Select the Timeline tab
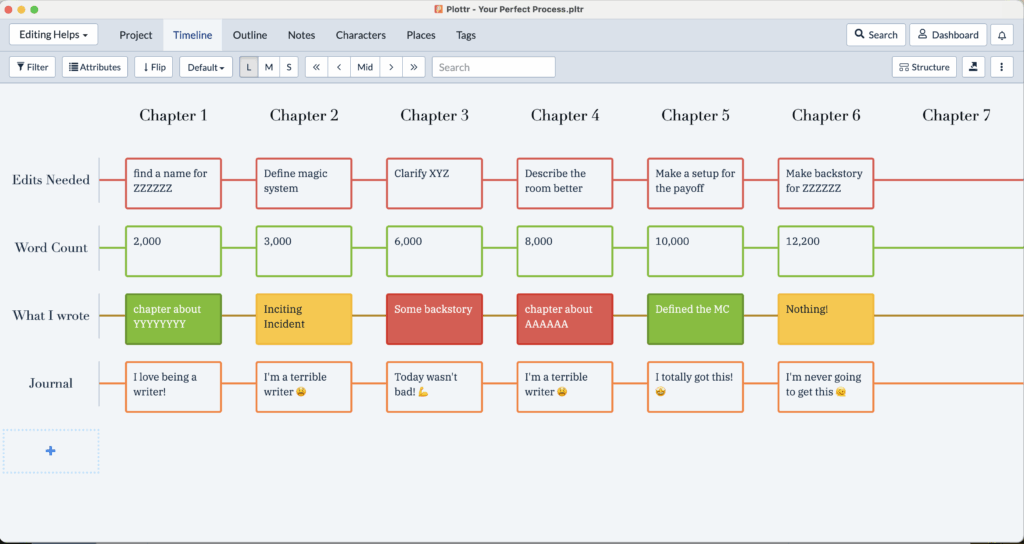Screen dimensions: 1024x544 click(x=193, y=35)
